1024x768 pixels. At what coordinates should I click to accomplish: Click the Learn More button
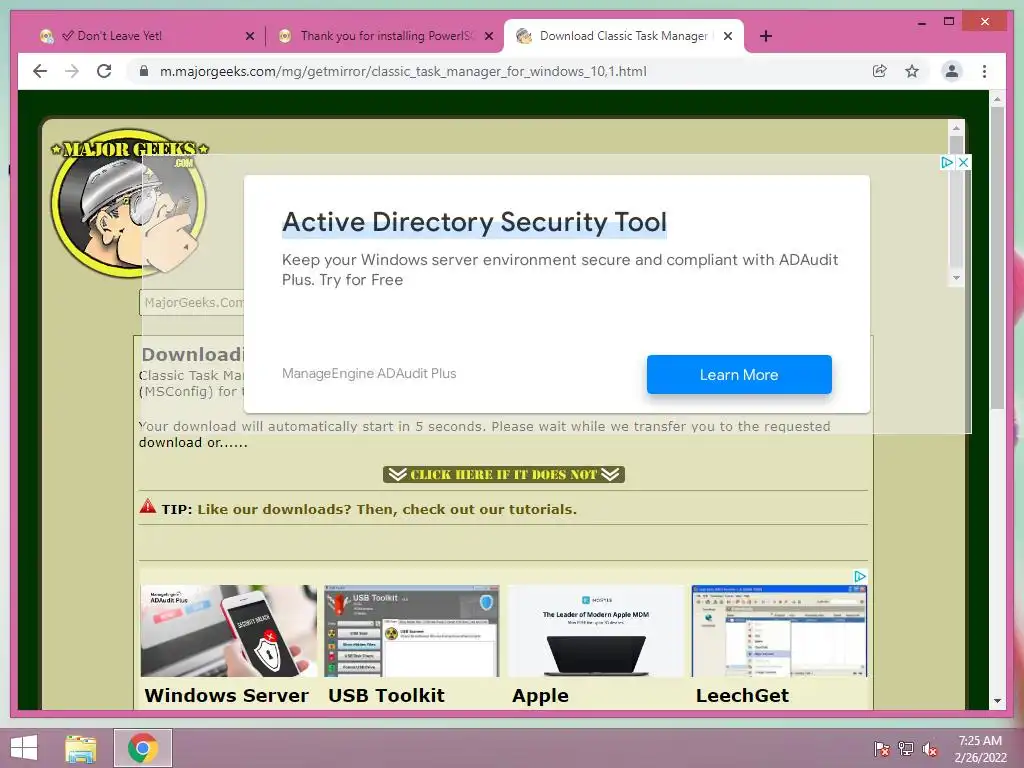[x=739, y=375]
